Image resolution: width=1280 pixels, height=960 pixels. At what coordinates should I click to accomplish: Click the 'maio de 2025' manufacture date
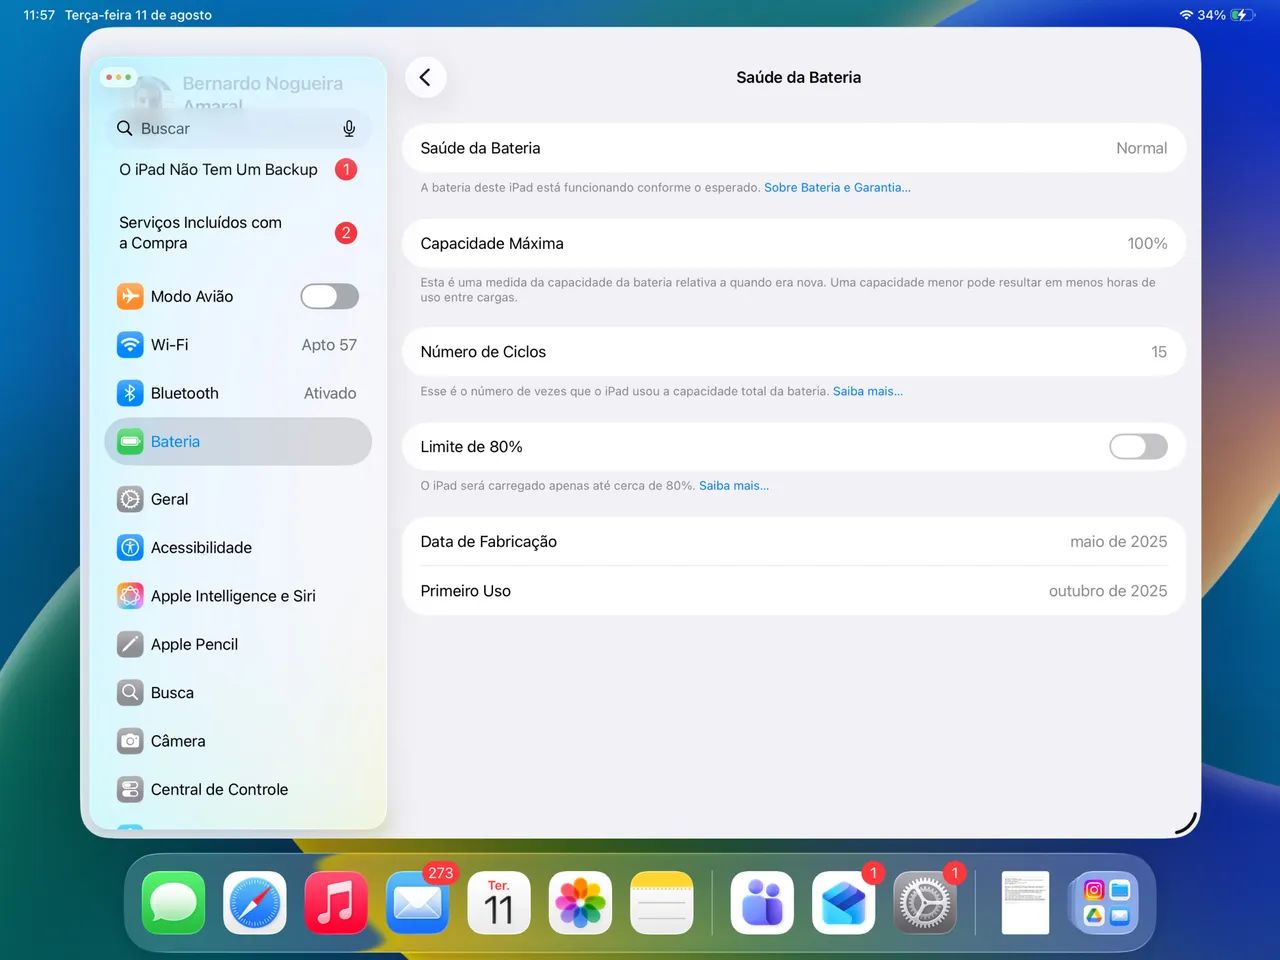click(1118, 541)
